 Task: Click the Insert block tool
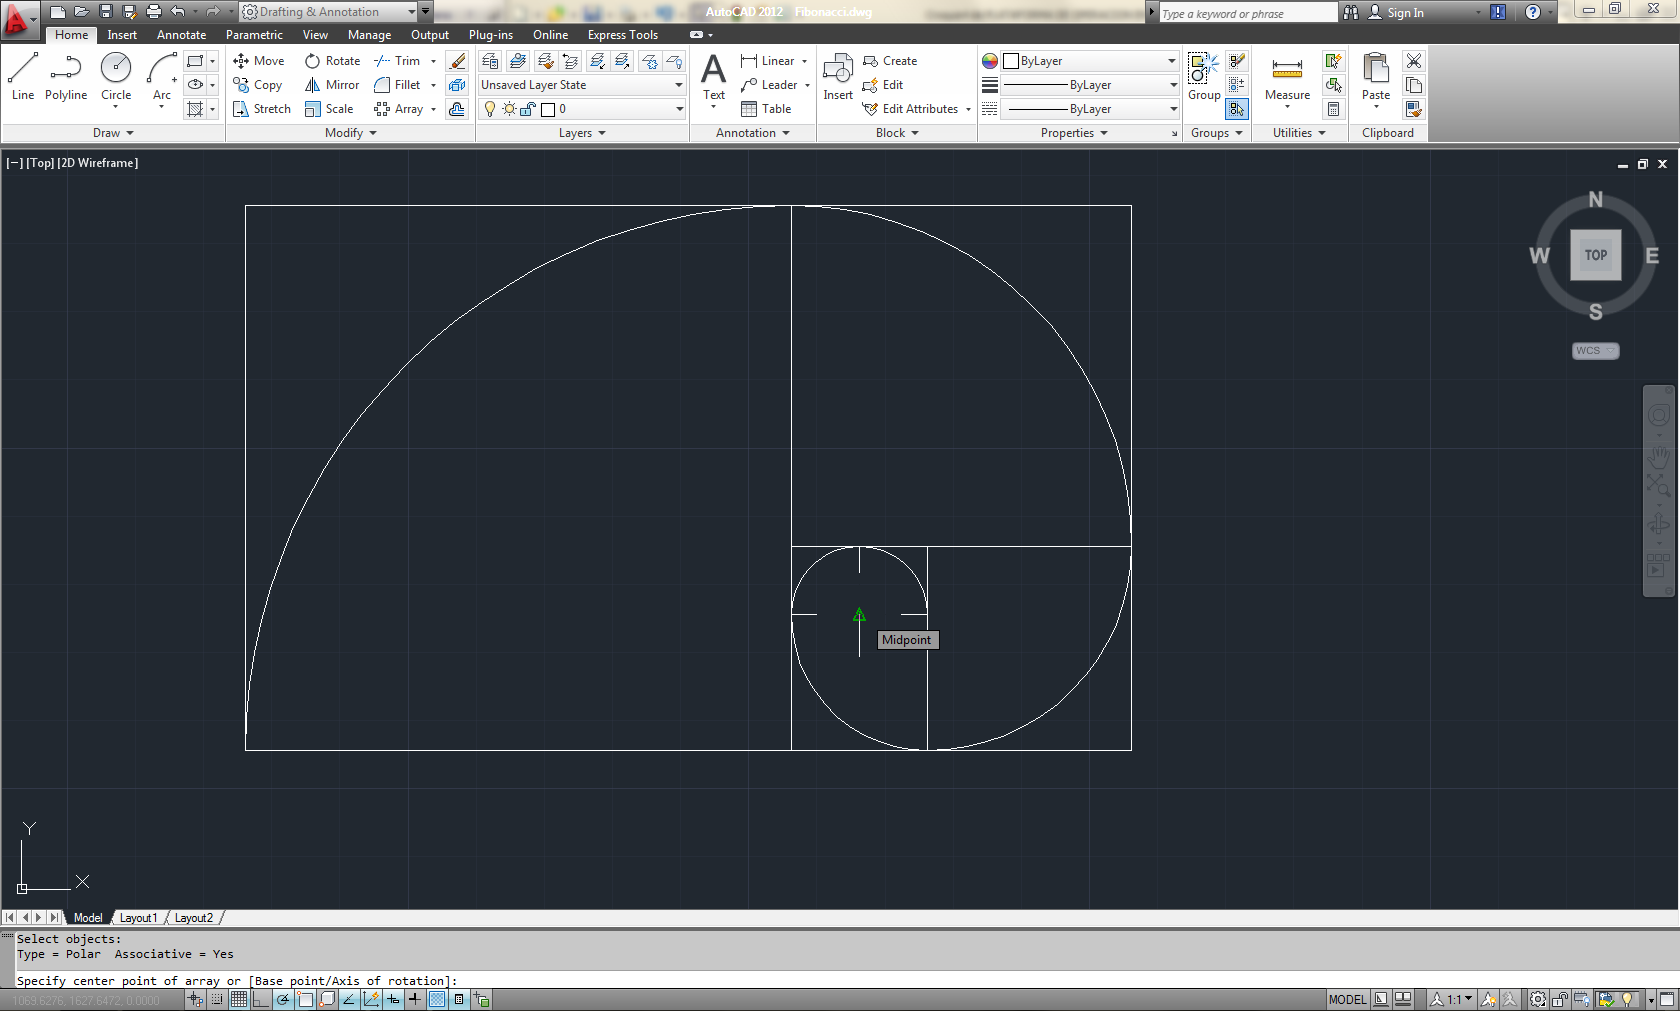point(838,77)
